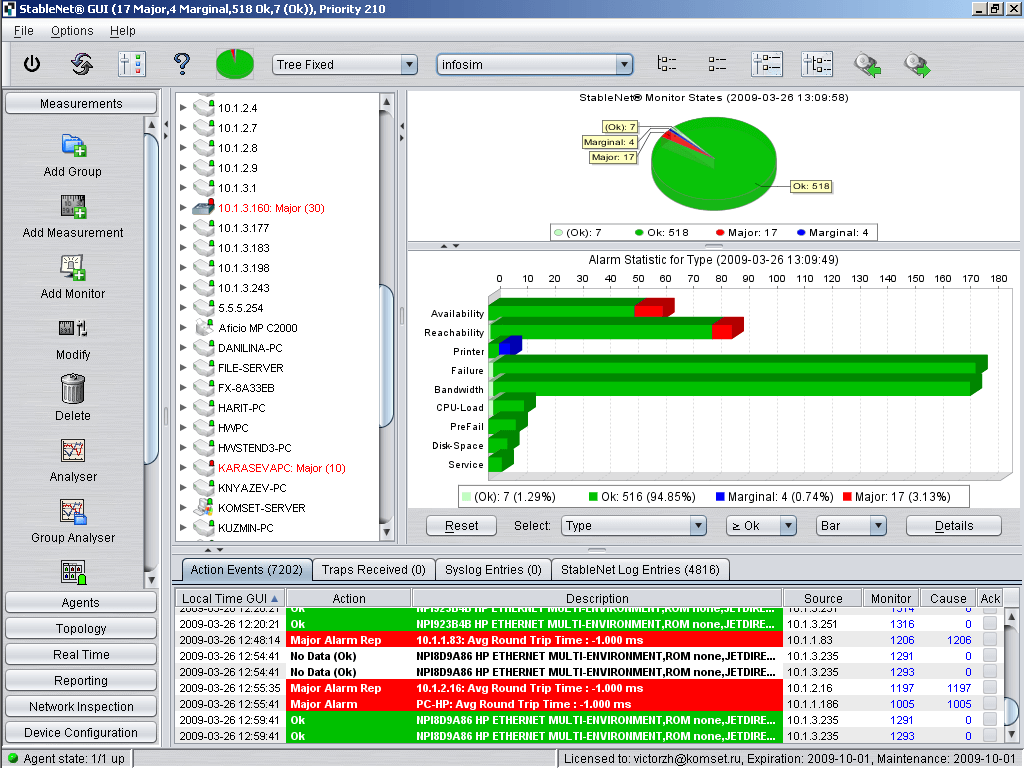1024x768 pixels.
Task: Expand the FILE-SERVER tree node
Action: 184,368
